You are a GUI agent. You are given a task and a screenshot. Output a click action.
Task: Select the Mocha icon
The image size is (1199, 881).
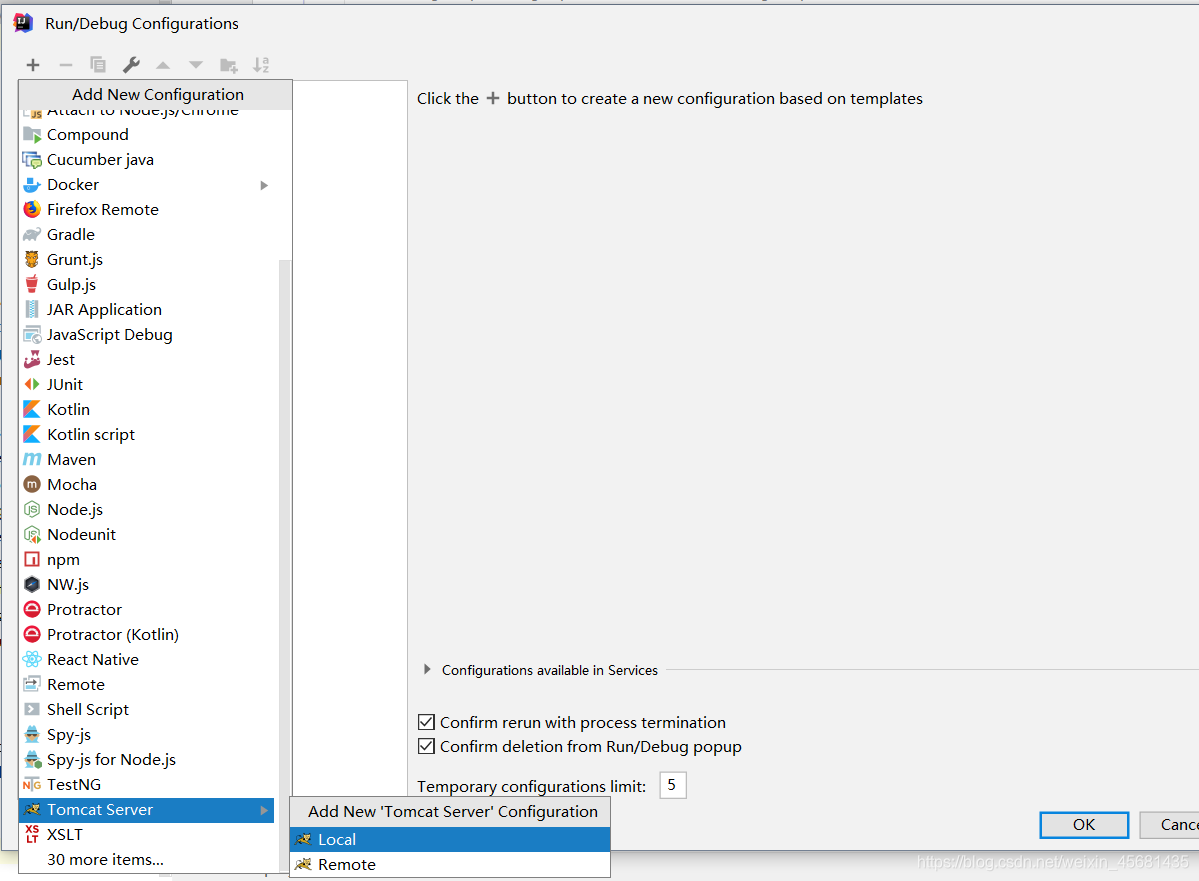click(32, 485)
